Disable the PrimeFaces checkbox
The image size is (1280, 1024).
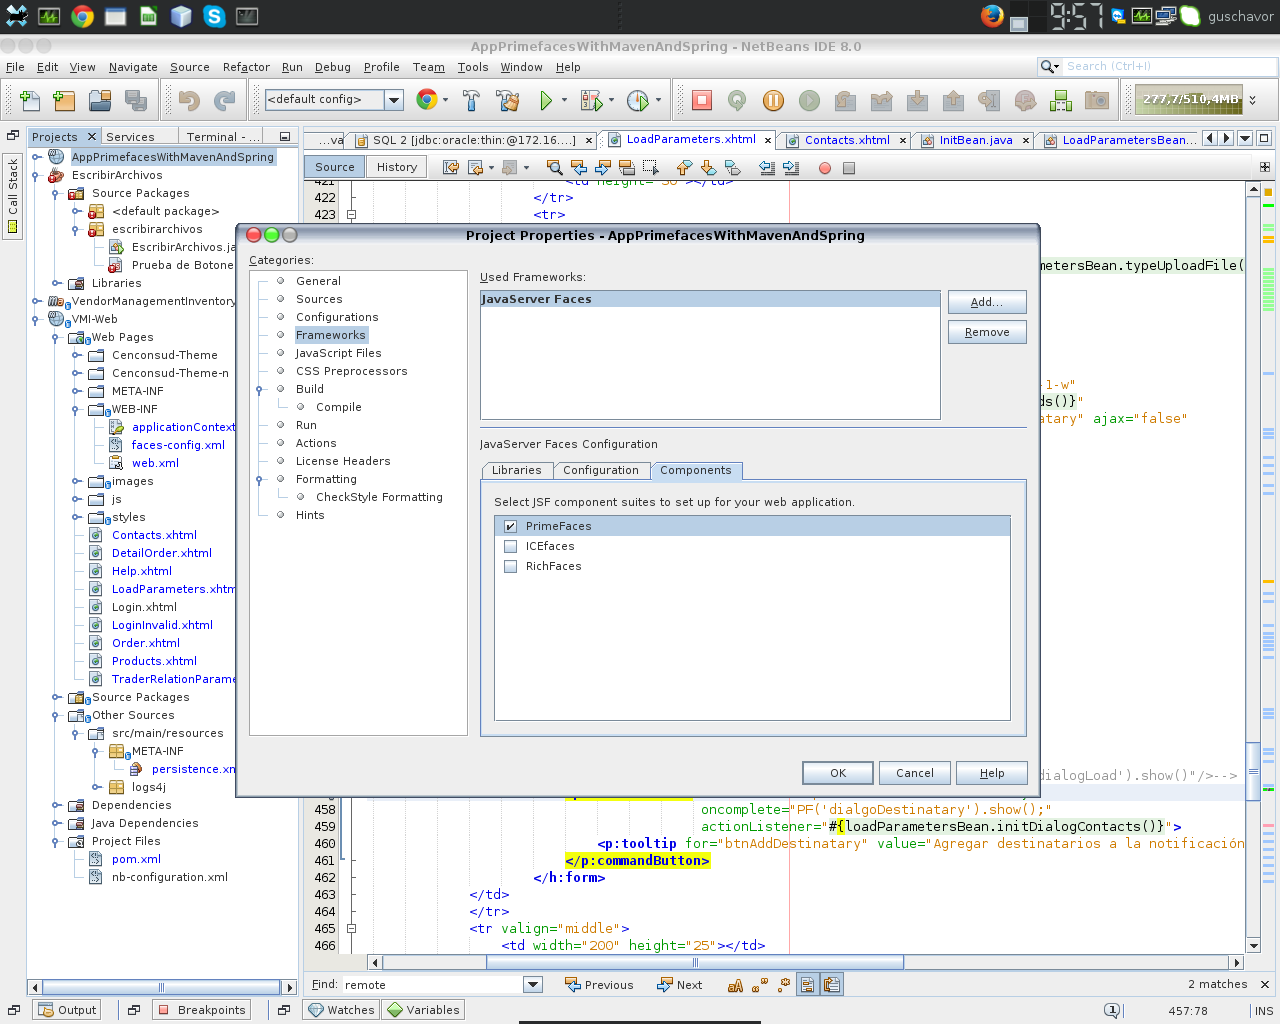click(511, 525)
